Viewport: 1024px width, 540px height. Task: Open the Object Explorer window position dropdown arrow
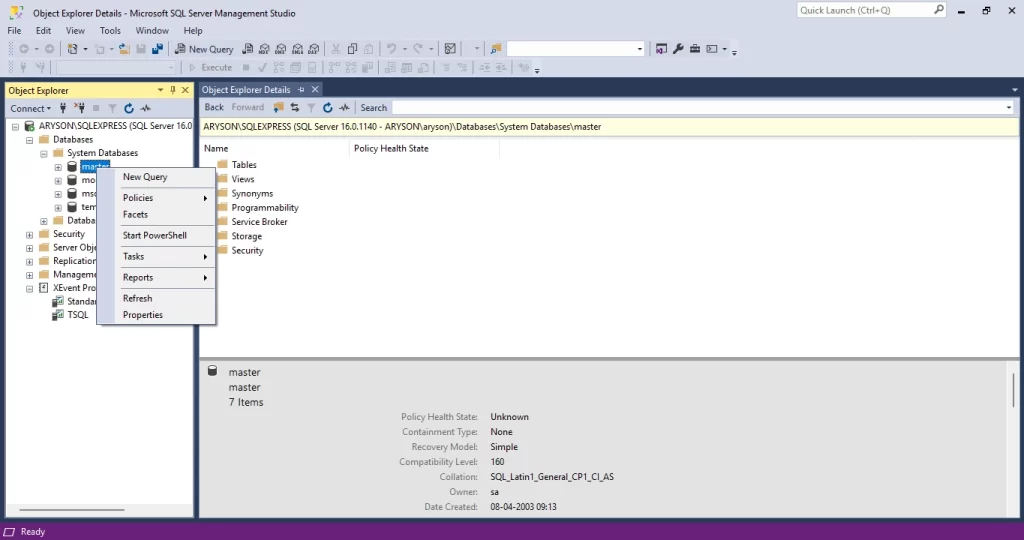coord(161,90)
